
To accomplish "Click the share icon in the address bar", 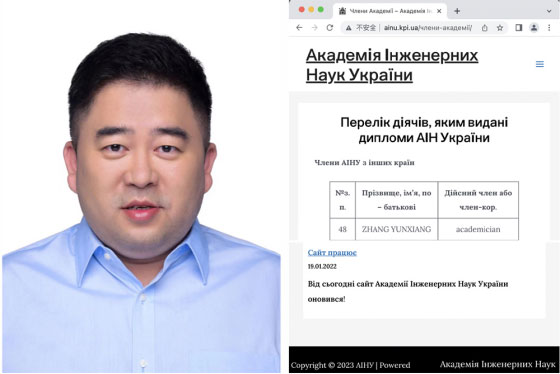I will pyautogui.click(x=485, y=28).
